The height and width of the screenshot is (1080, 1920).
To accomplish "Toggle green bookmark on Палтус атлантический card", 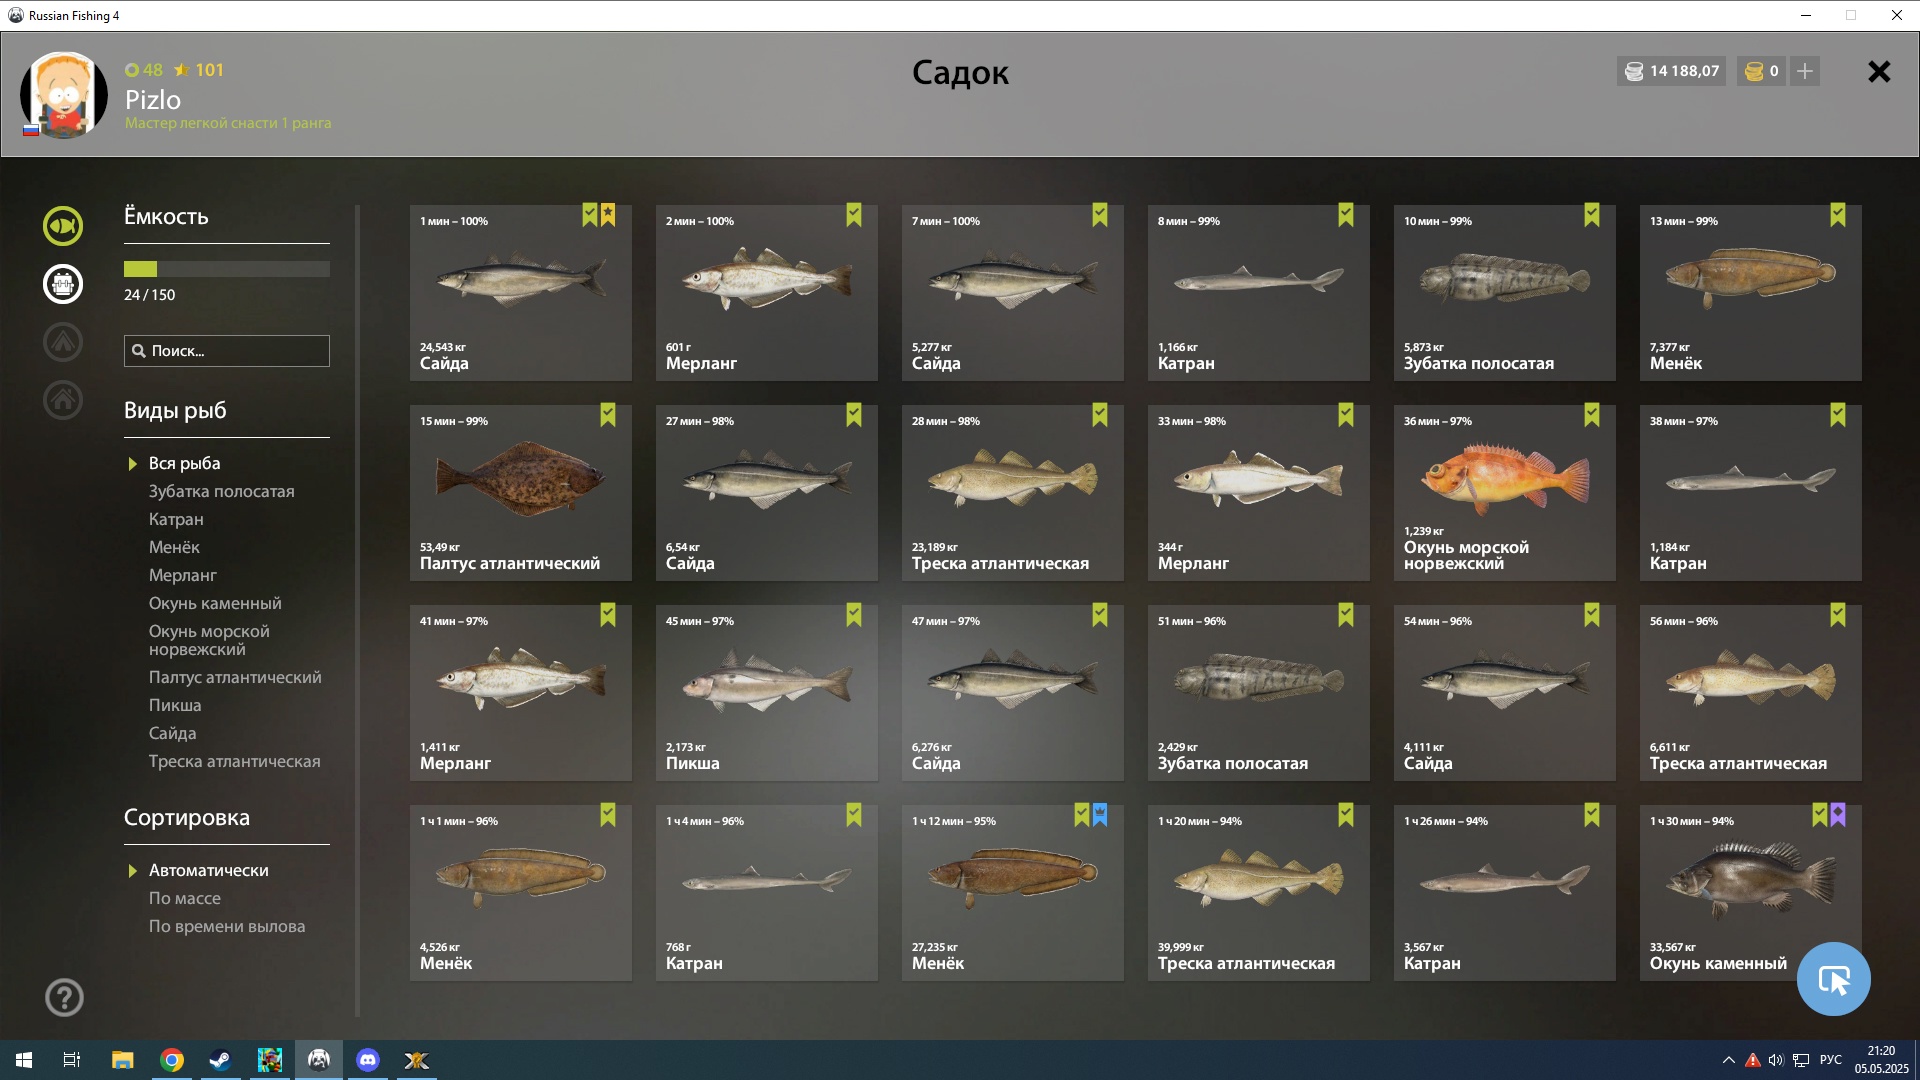I will click(608, 415).
